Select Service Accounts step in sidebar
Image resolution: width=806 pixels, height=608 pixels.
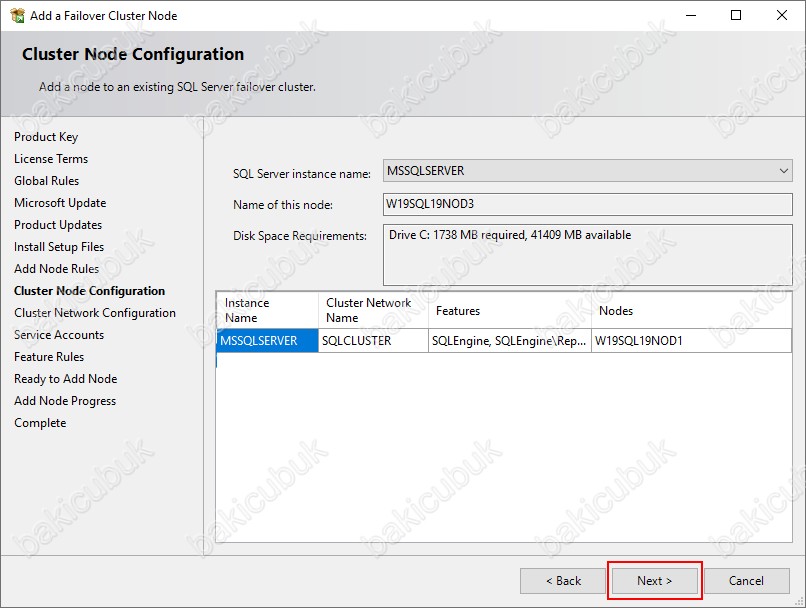(59, 335)
